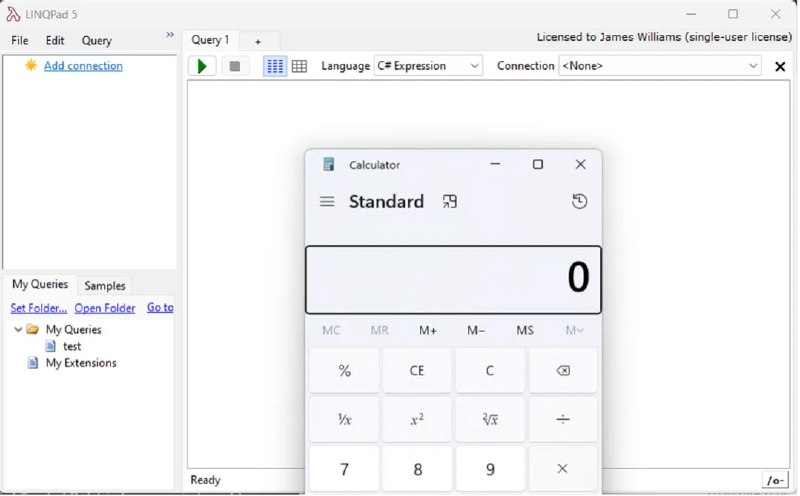The image size is (800, 496).
Task: Click the yellow star Add connection icon
Action: pos(31,65)
